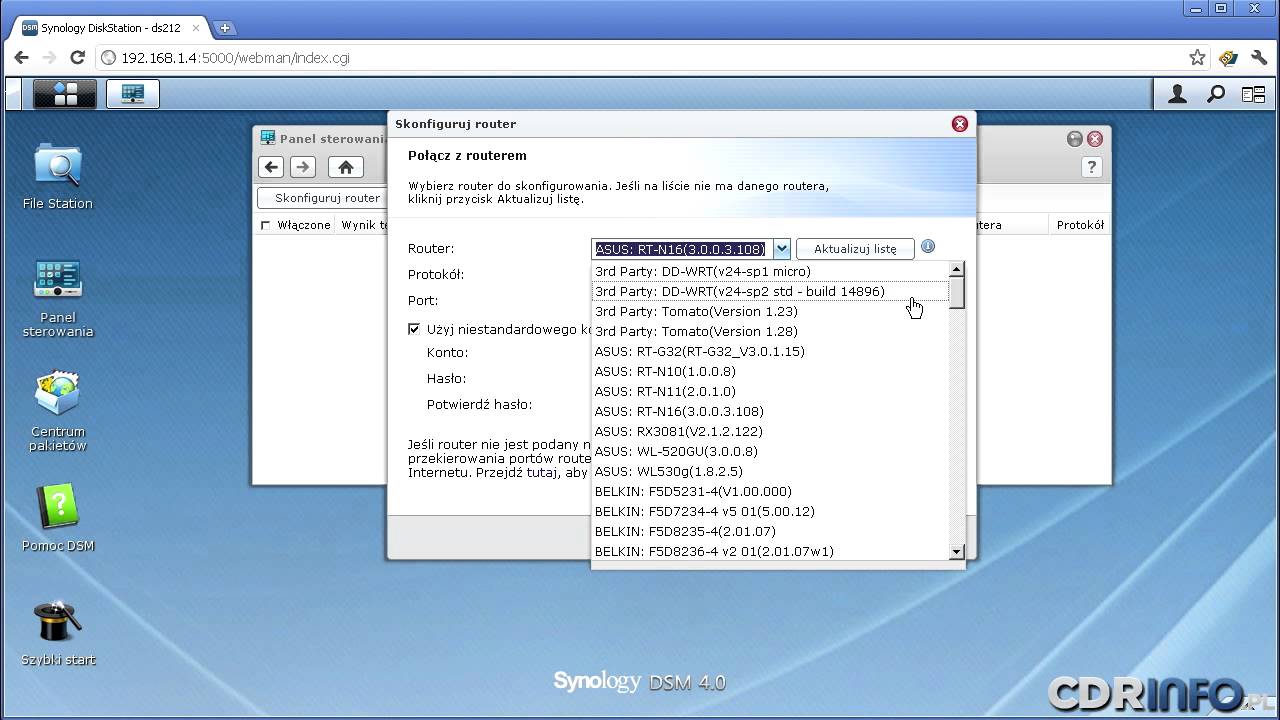Select BELKIN: F5D5231-4(V1.00.000)
The image size is (1280, 720).
(769, 491)
